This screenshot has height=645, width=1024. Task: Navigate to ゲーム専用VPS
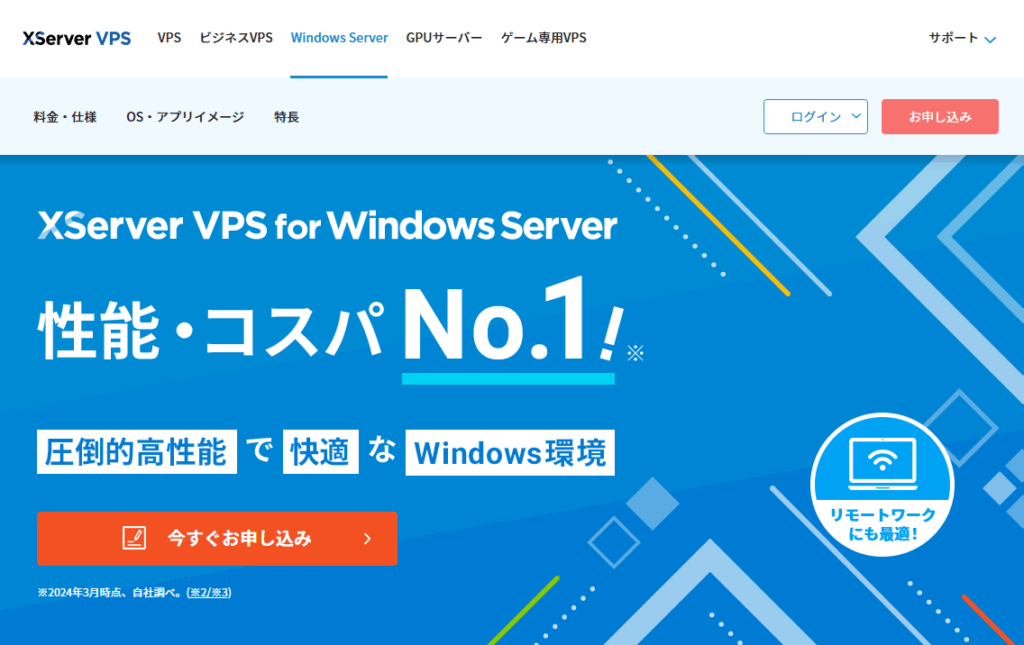(x=543, y=38)
